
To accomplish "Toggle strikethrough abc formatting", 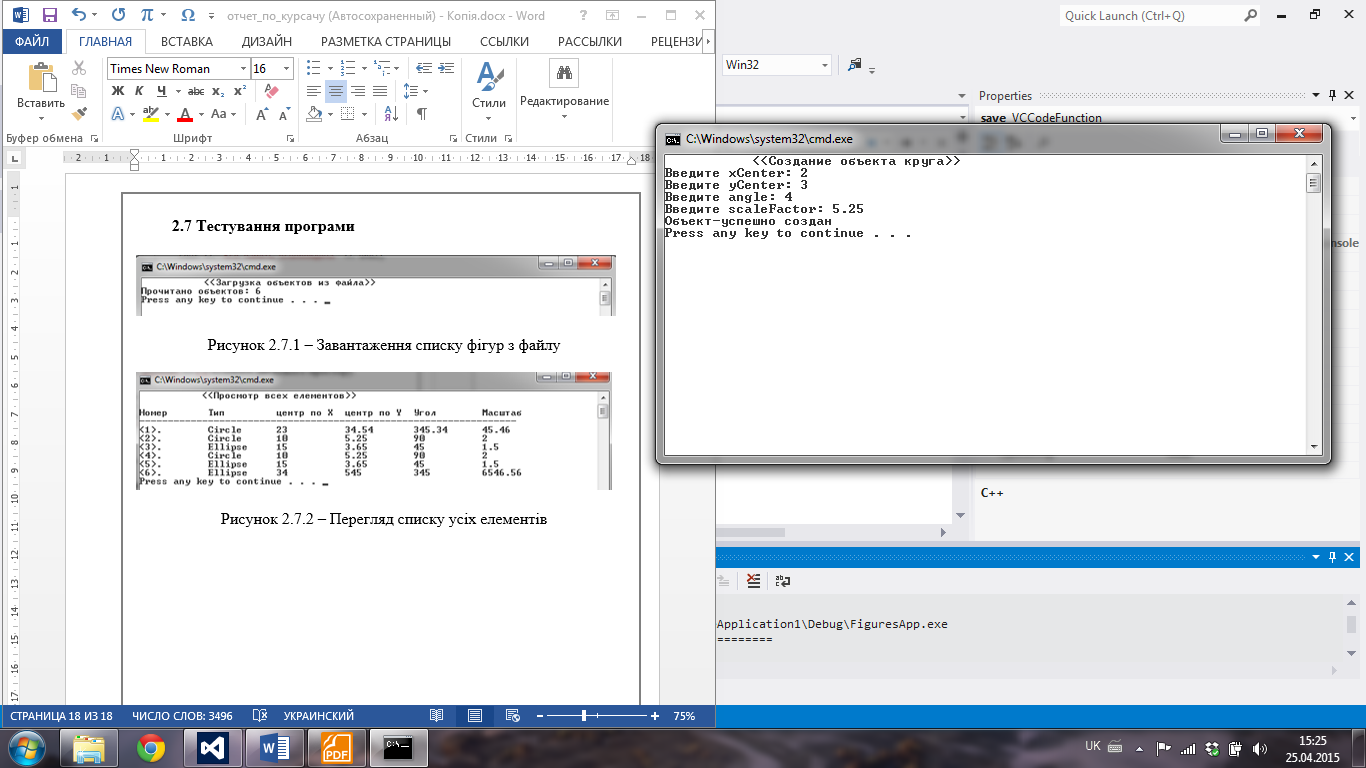I will (x=196, y=91).
